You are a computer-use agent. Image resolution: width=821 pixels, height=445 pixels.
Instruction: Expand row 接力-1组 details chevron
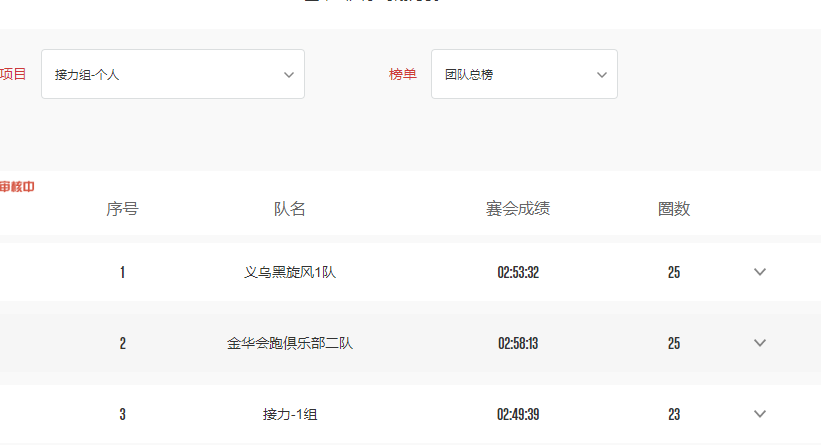click(x=760, y=414)
